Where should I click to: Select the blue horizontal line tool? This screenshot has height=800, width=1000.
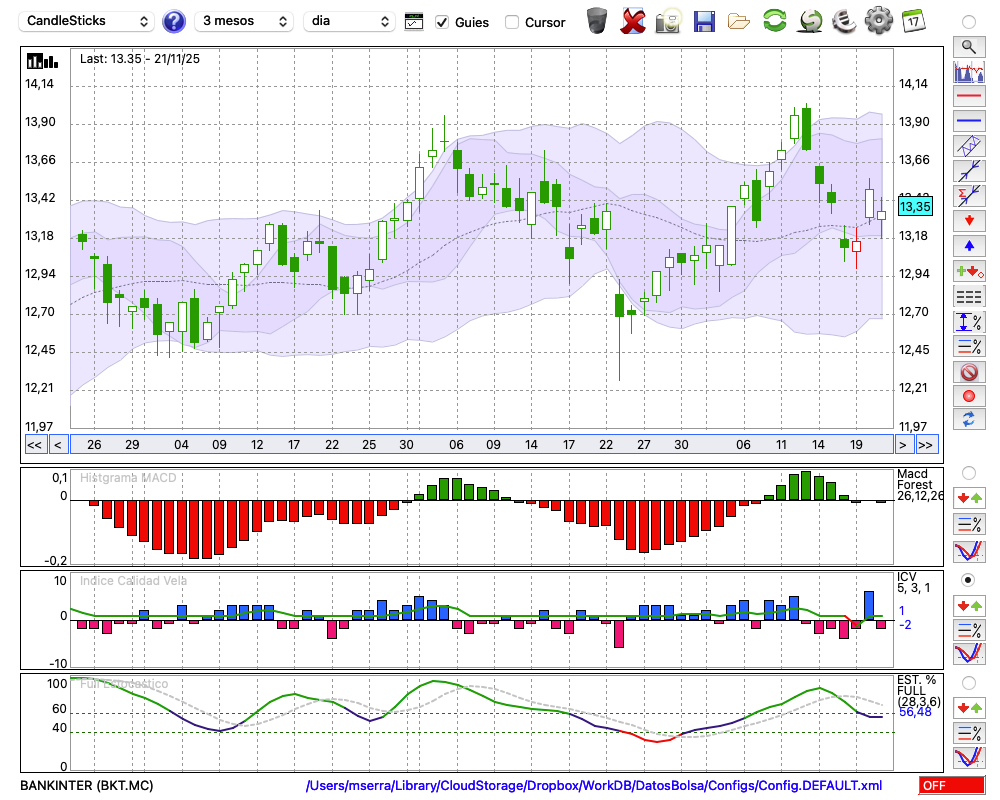(x=968, y=121)
